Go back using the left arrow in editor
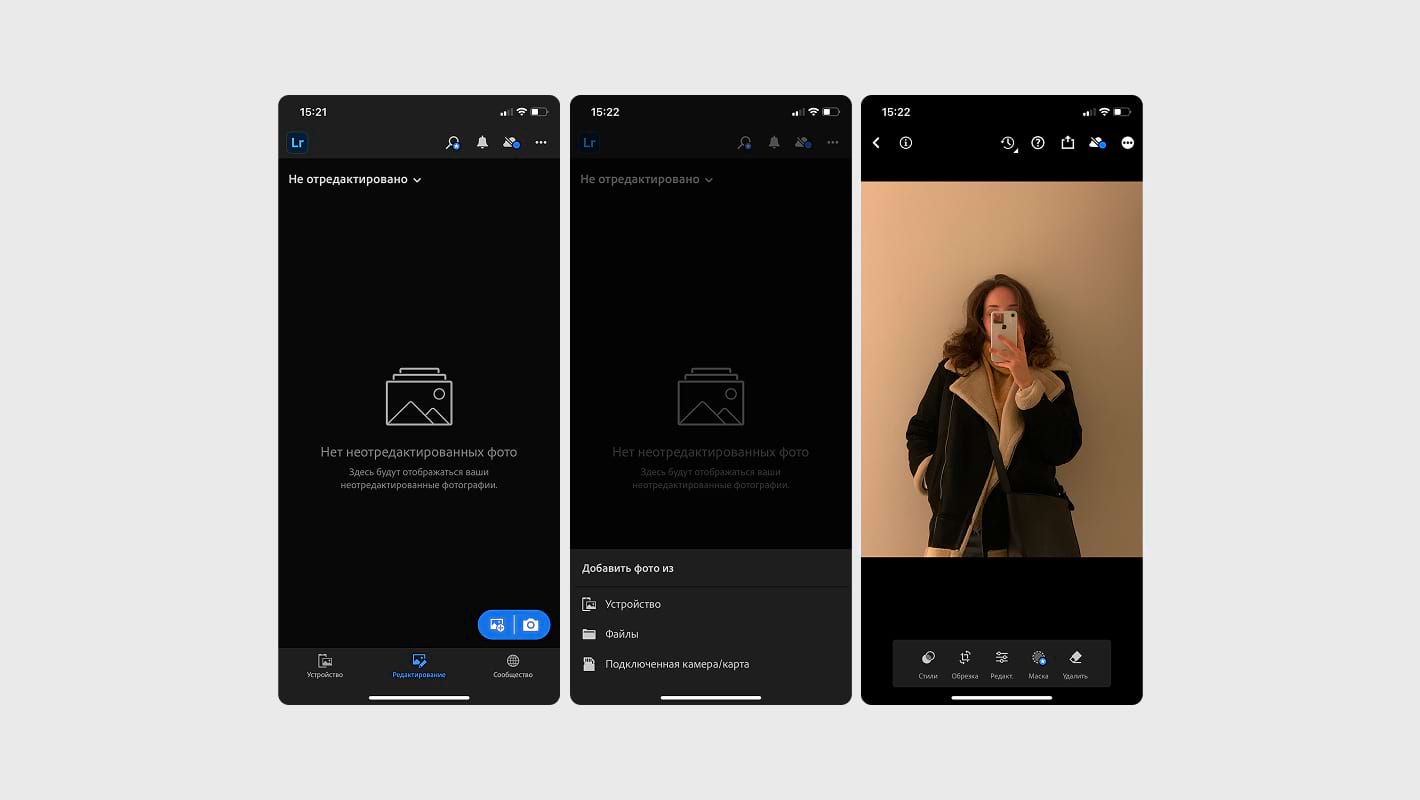Viewport: 1420px width, 800px height. coord(877,143)
